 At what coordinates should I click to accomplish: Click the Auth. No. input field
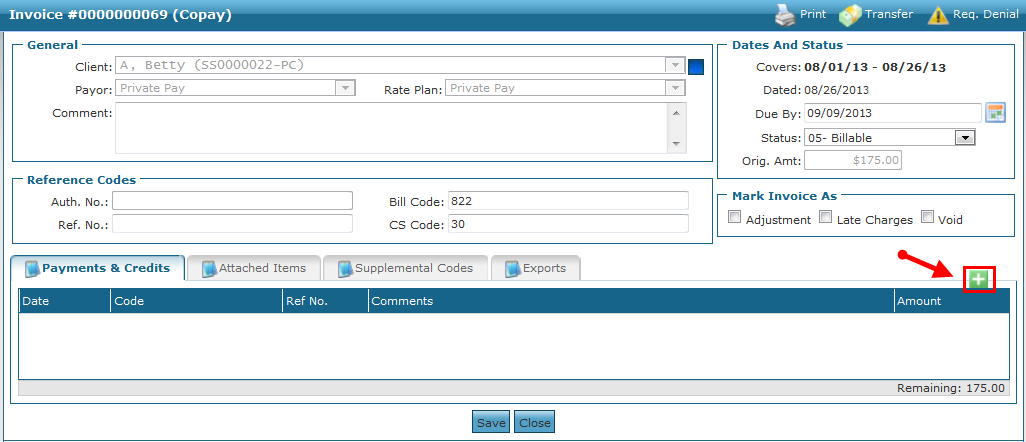click(x=232, y=201)
